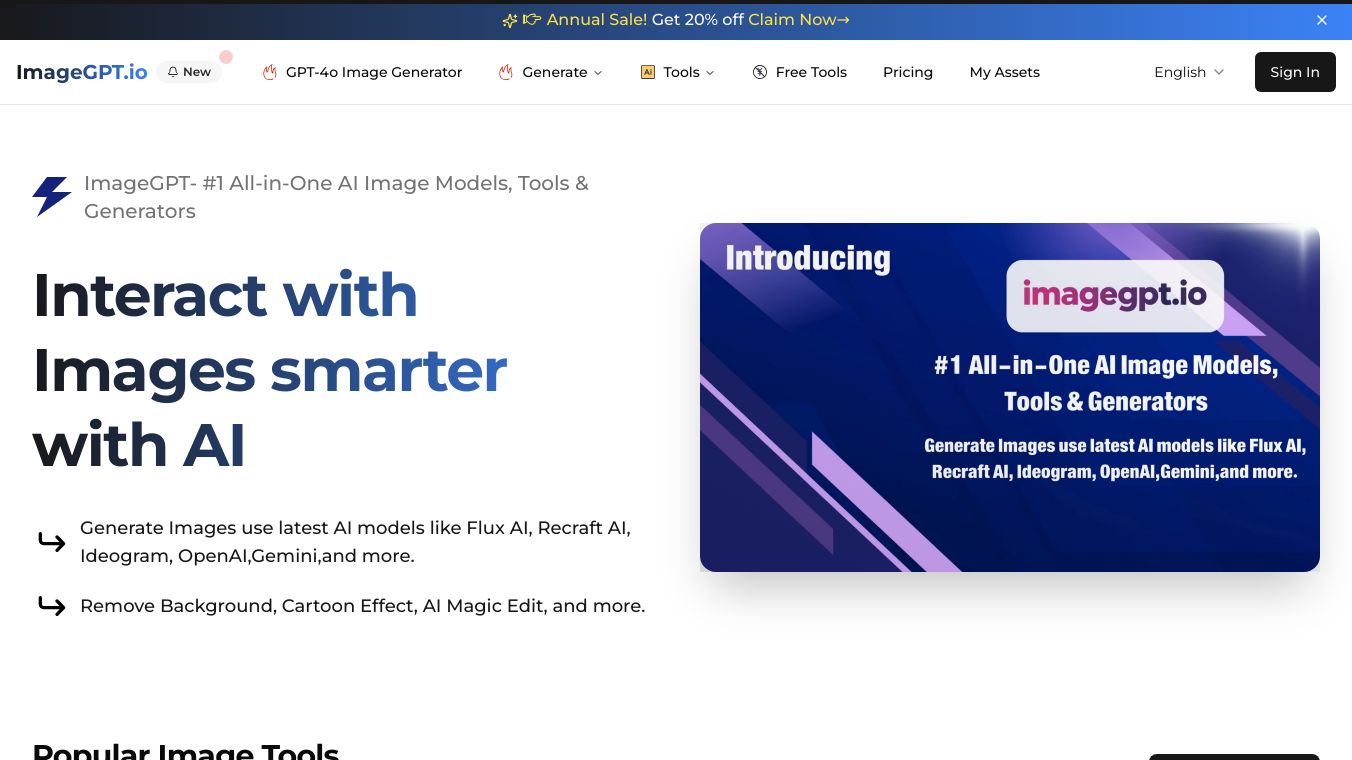
Task: Expand the Tools dropdown chevron
Action: [x=710, y=73]
